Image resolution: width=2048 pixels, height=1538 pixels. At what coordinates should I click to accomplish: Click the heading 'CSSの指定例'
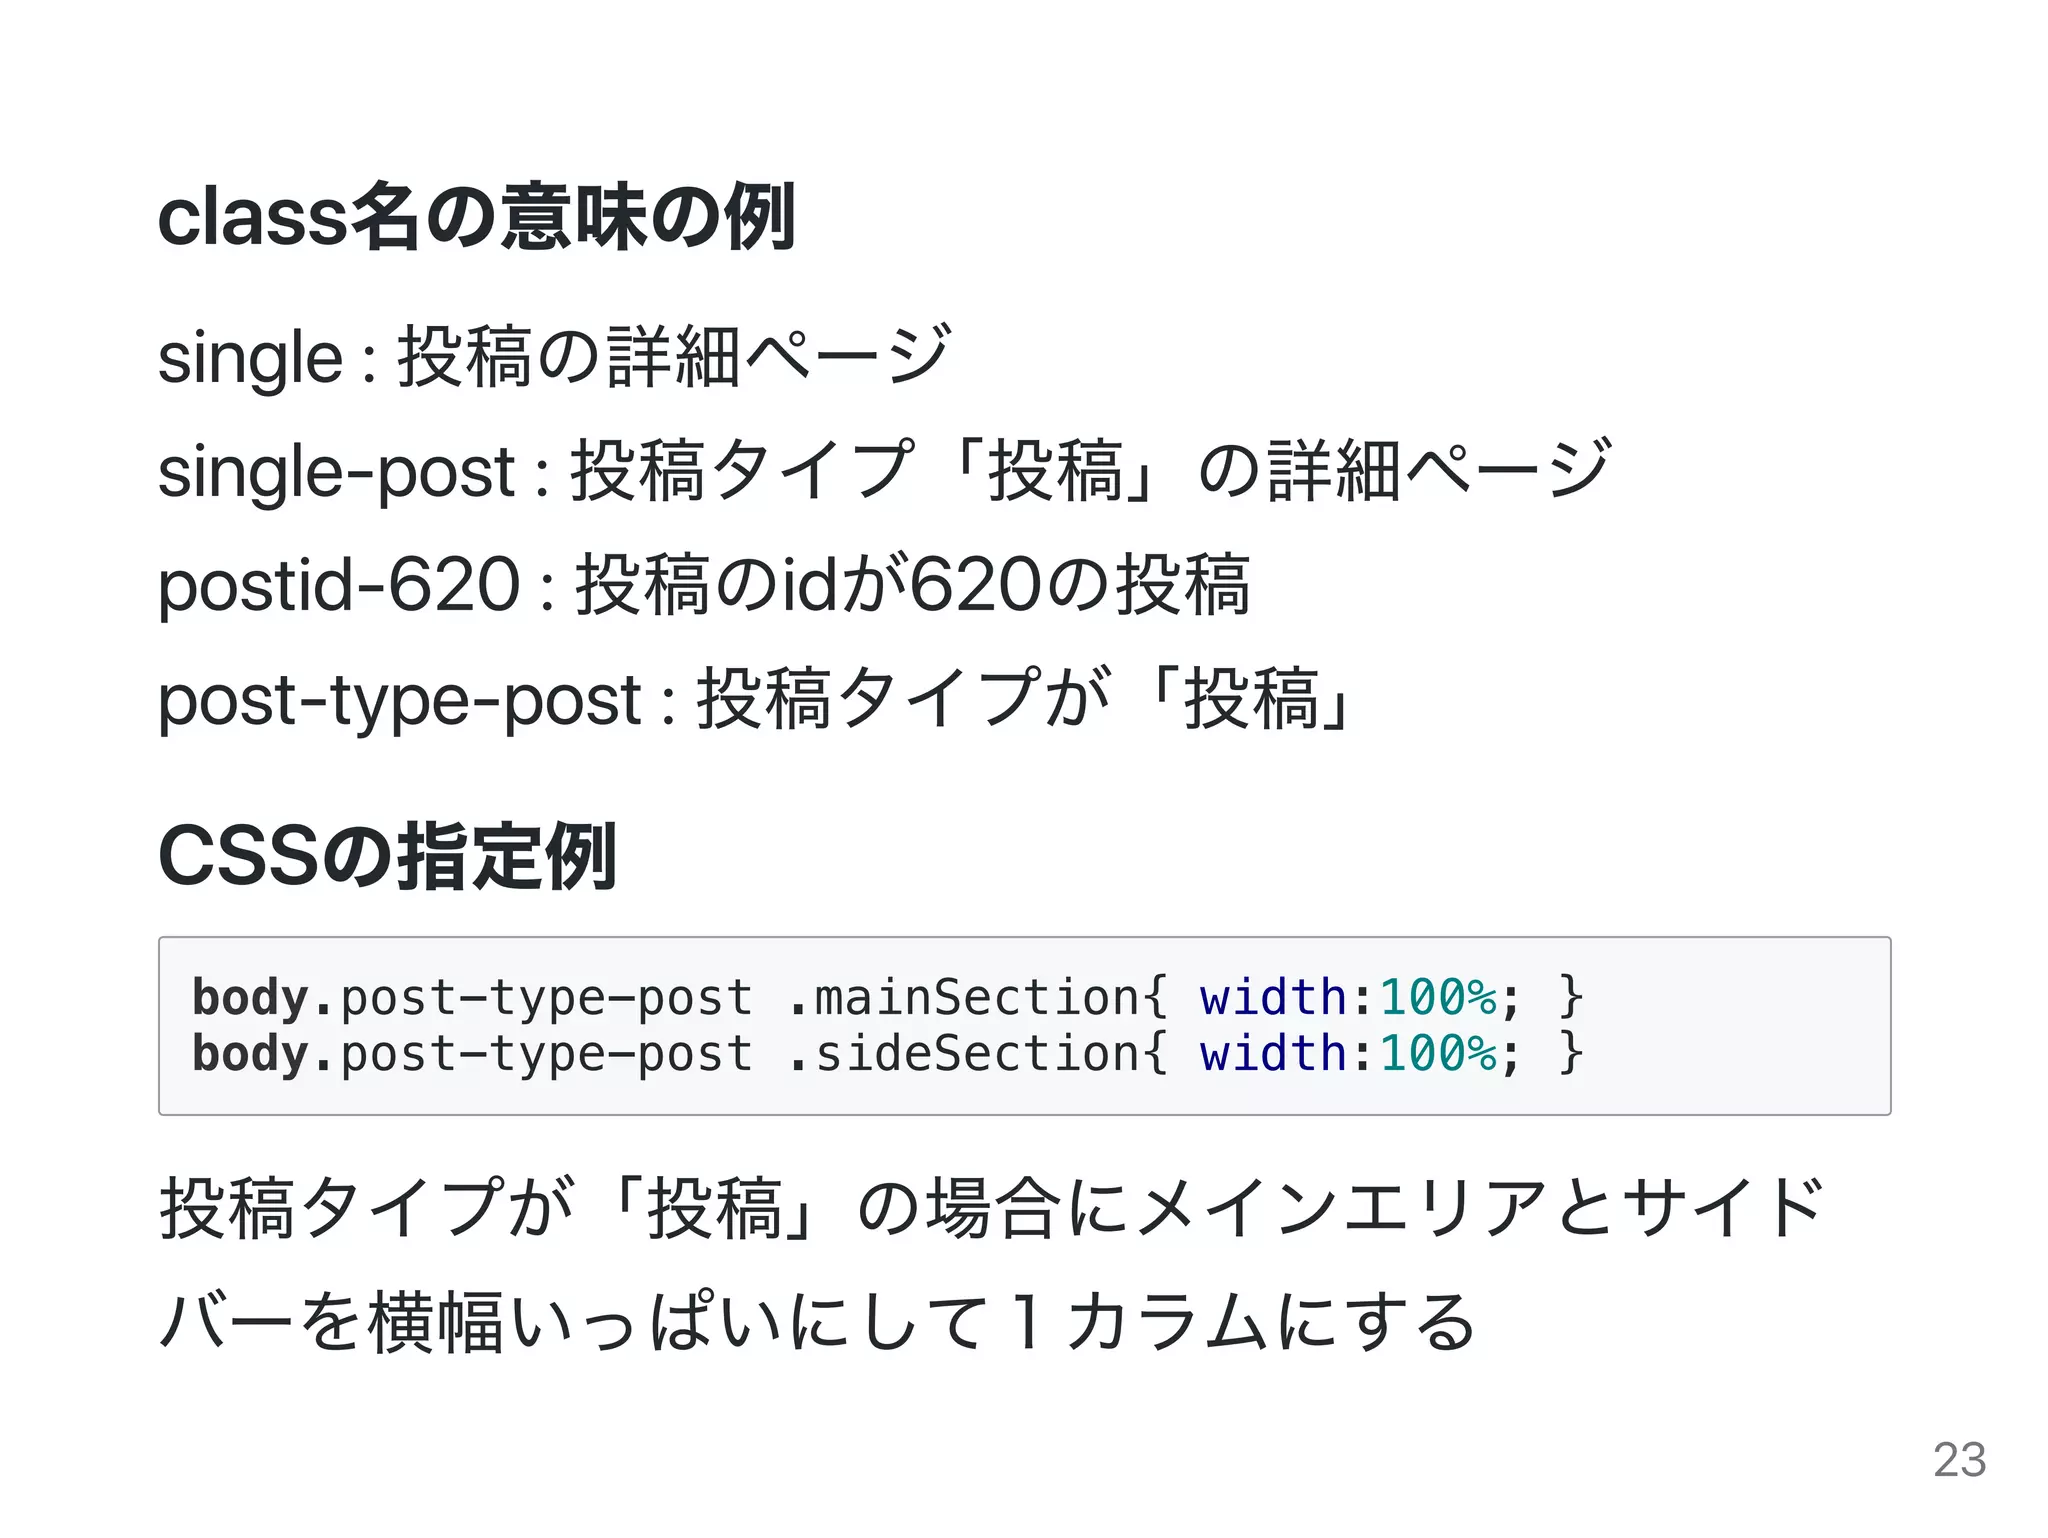(387, 857)
